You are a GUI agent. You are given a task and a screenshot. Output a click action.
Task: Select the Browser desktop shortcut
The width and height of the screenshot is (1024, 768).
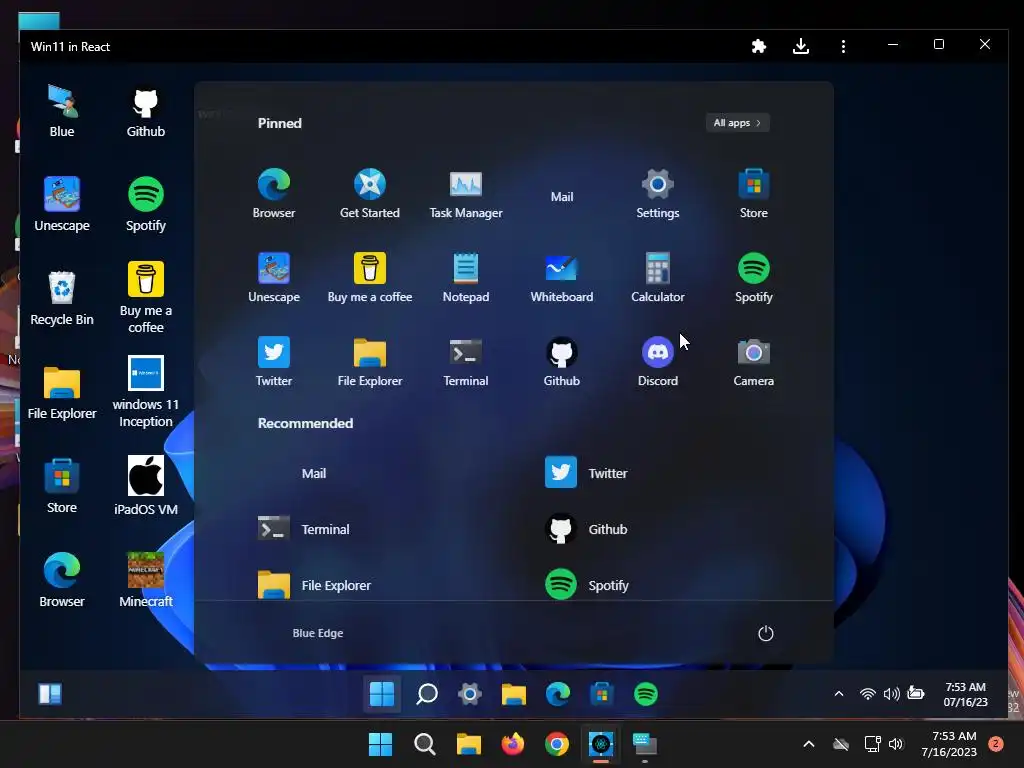point(62,580)
